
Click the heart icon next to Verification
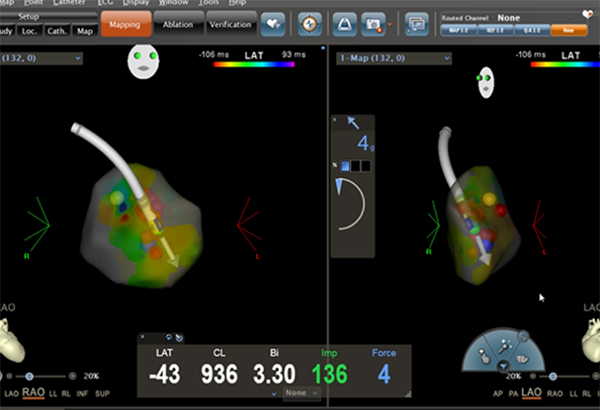tap(273, 23)
